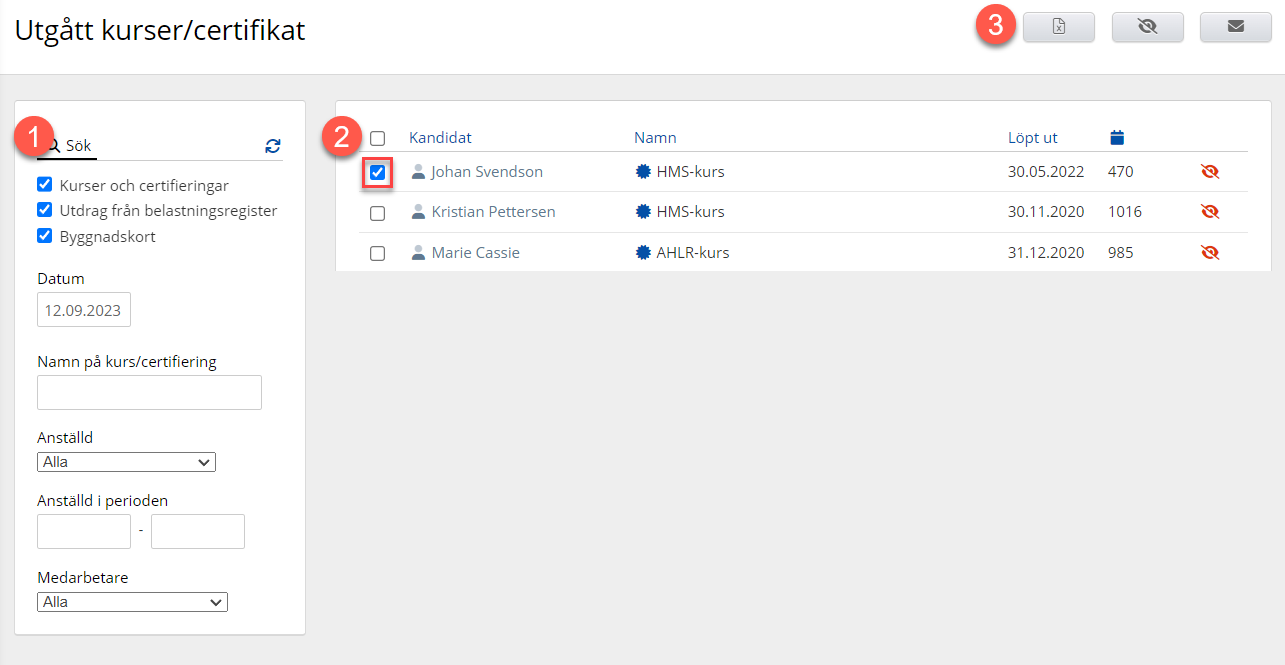Screen dimensions: 1285x665
Task: Uncheck Kurser och certifieringar checkbox
Action: pyautogui.click(x=44, y=185)
